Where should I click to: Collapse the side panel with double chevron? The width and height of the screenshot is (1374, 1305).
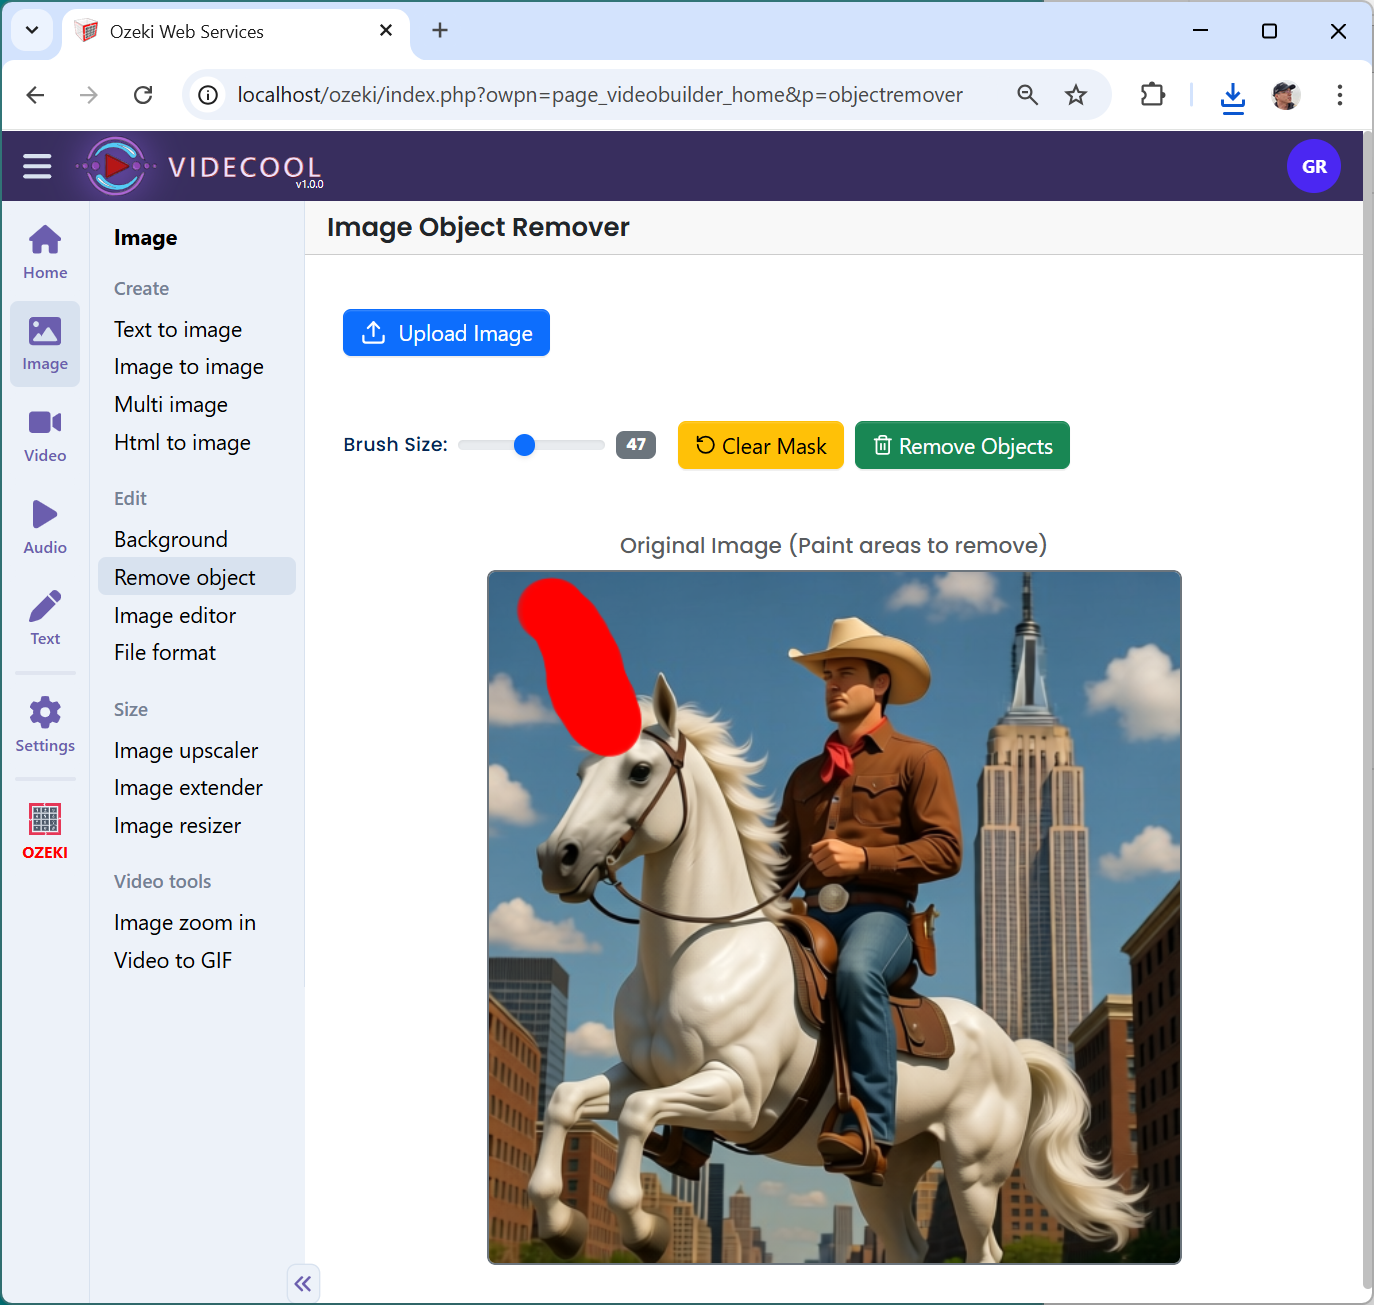click(x=303, y=1283)
